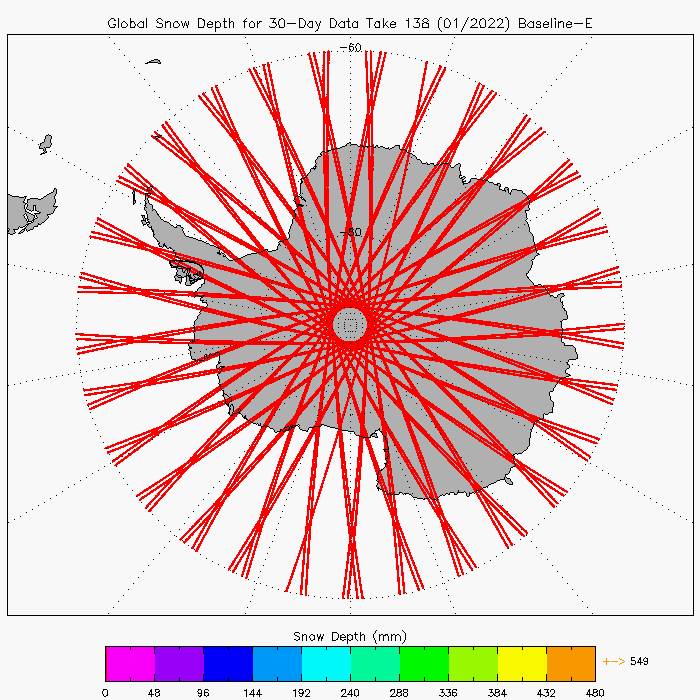Click the maximum value label 549
Screen dimensions: 700x700
pos(640,661)
